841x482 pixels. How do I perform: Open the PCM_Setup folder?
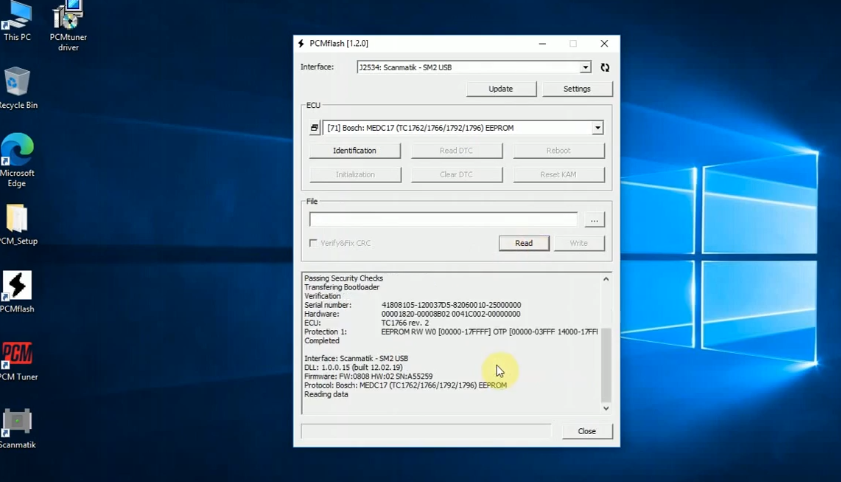[18, 224]
